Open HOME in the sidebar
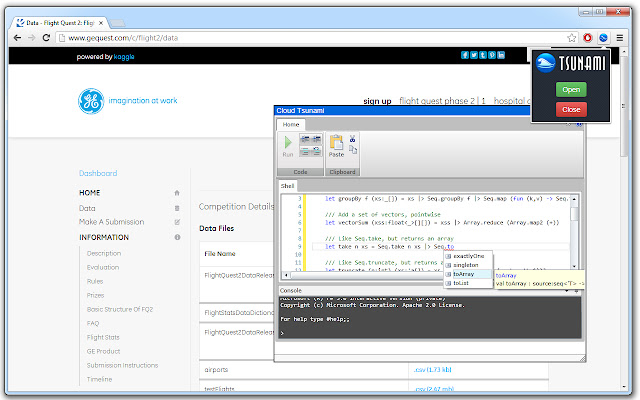Screen dimensions: 640x400 click(89, 193)
